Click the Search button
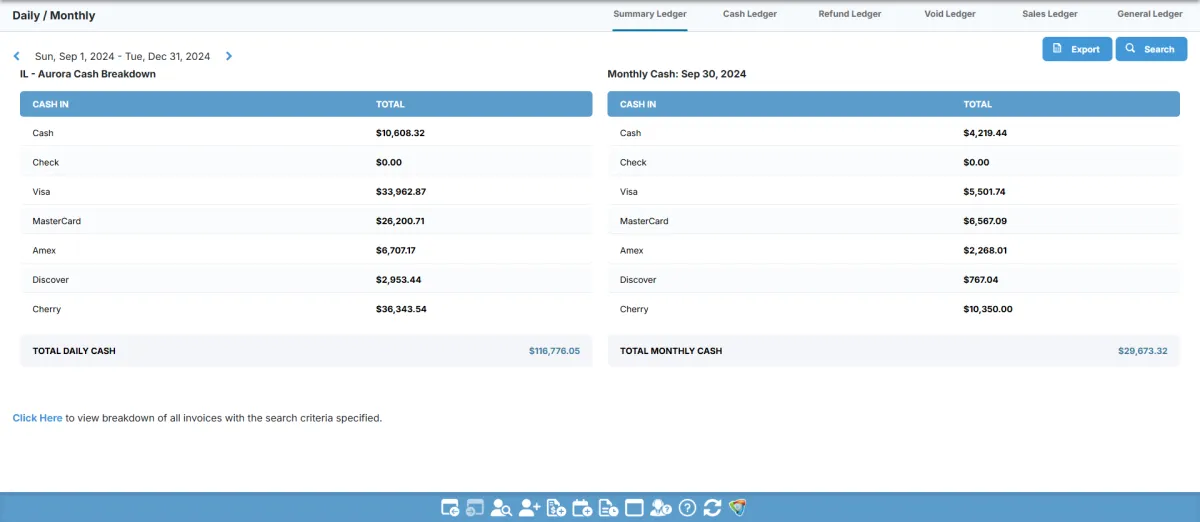 [x=1151, y=49]
